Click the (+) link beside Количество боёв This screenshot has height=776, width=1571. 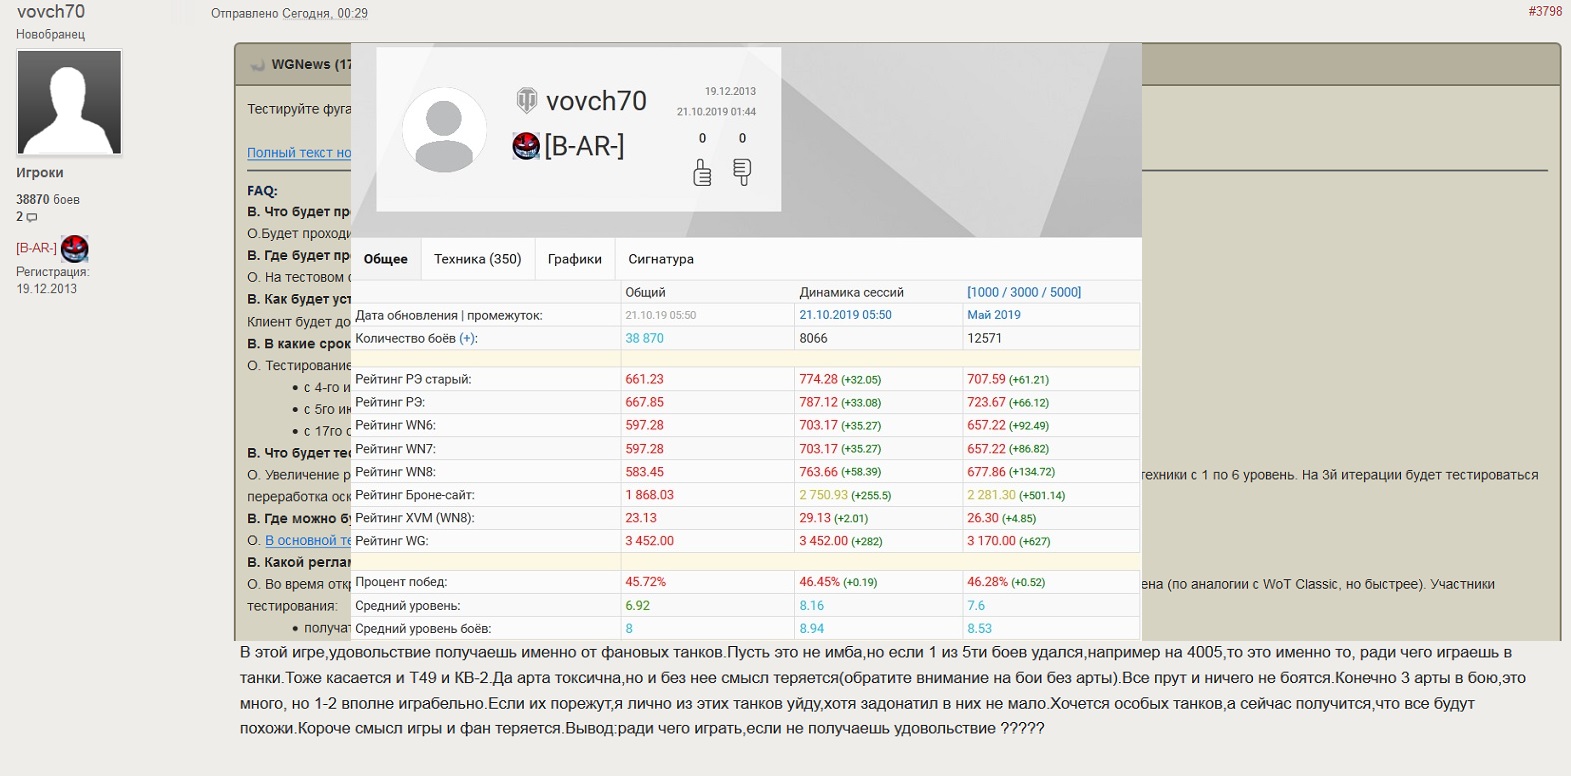(x=467, y=338)
